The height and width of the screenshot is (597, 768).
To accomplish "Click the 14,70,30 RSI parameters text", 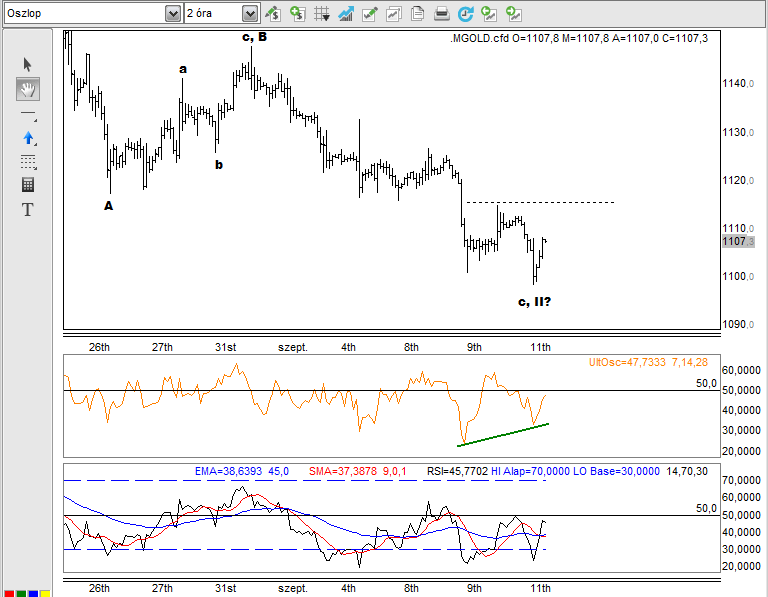I will 687,471.
